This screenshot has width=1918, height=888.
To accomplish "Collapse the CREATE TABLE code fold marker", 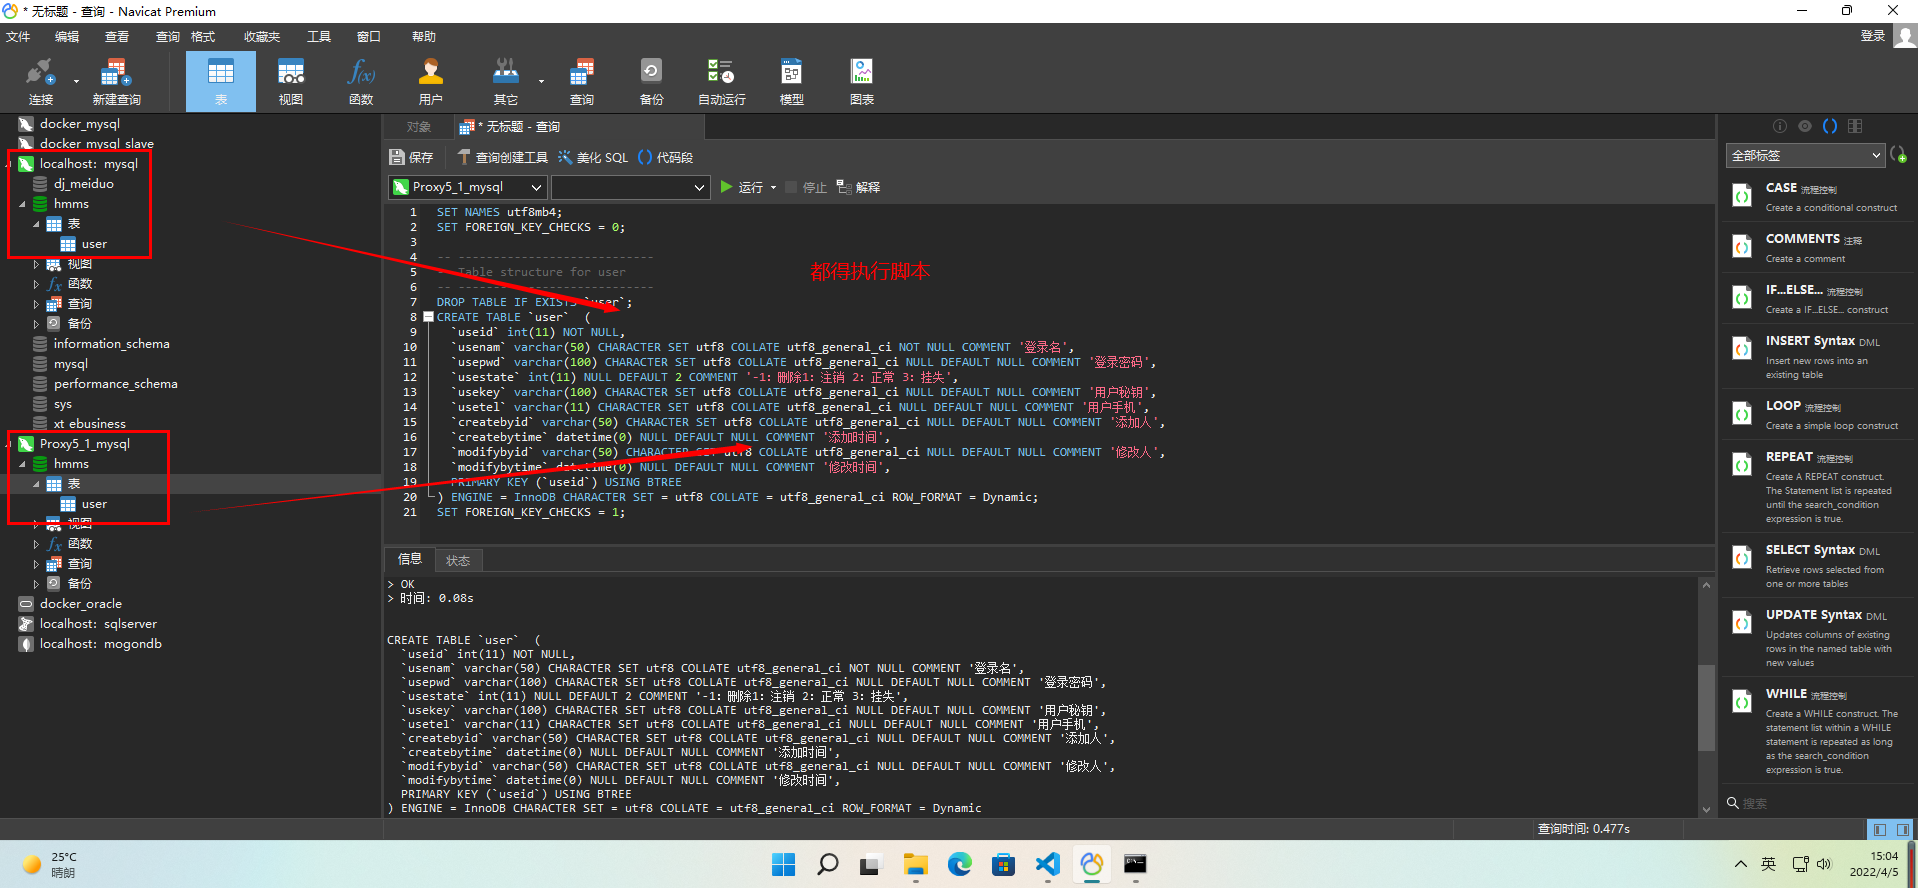I will [x=428, y=317].
